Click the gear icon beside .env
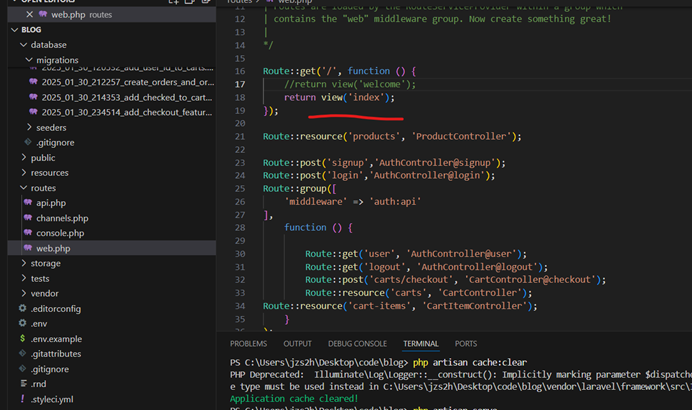 (x=23, y=323)
